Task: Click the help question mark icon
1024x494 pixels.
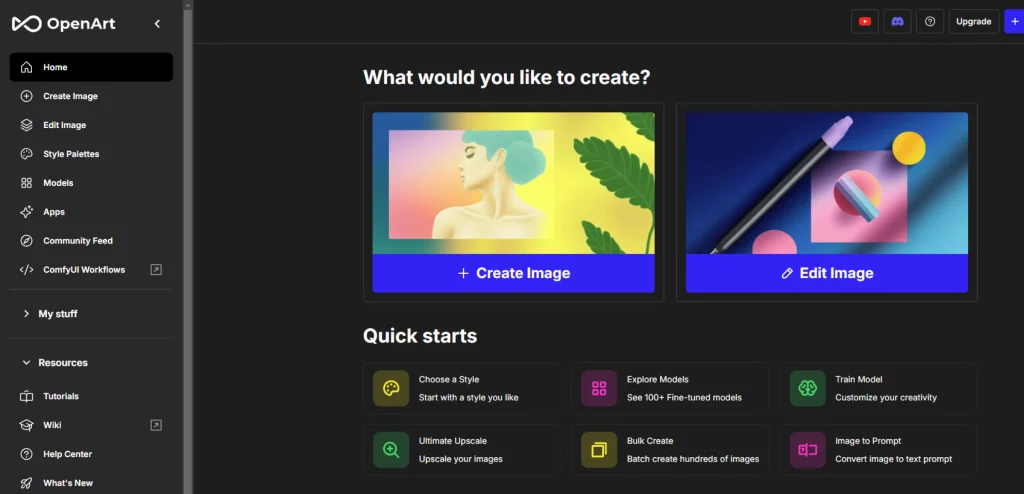Action: (x=930, y=21)
